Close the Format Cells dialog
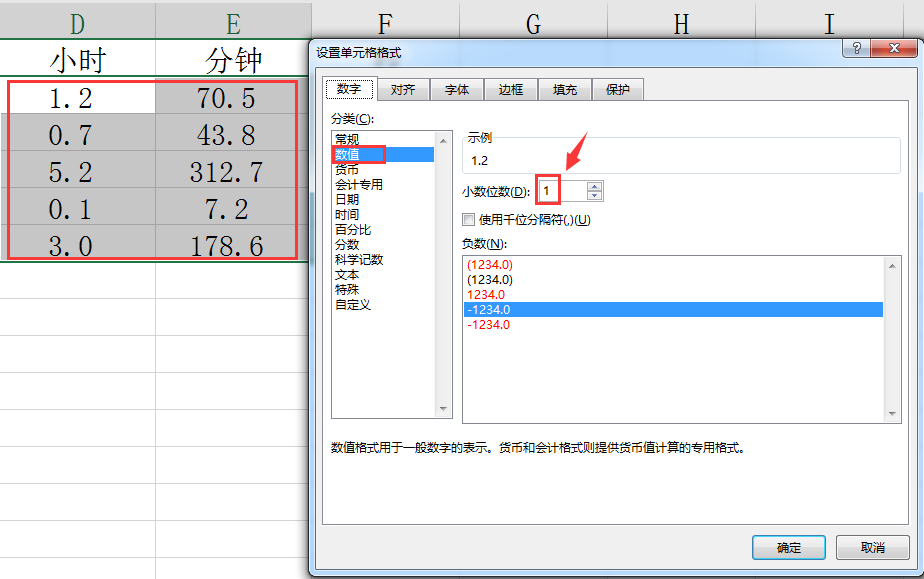Image resolution: width=924 pixels, height=579 pixels. coord(893,48)
